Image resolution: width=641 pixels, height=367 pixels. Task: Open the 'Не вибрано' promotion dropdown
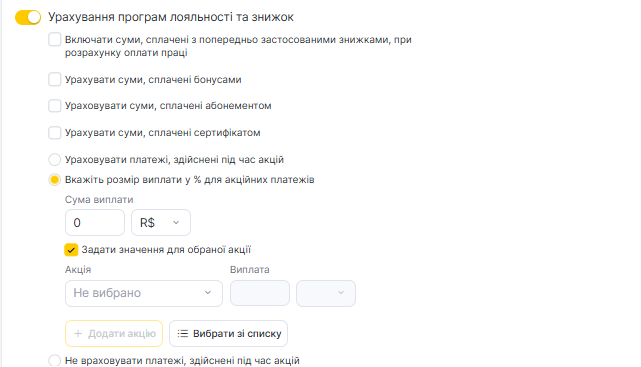click(144, 293)
